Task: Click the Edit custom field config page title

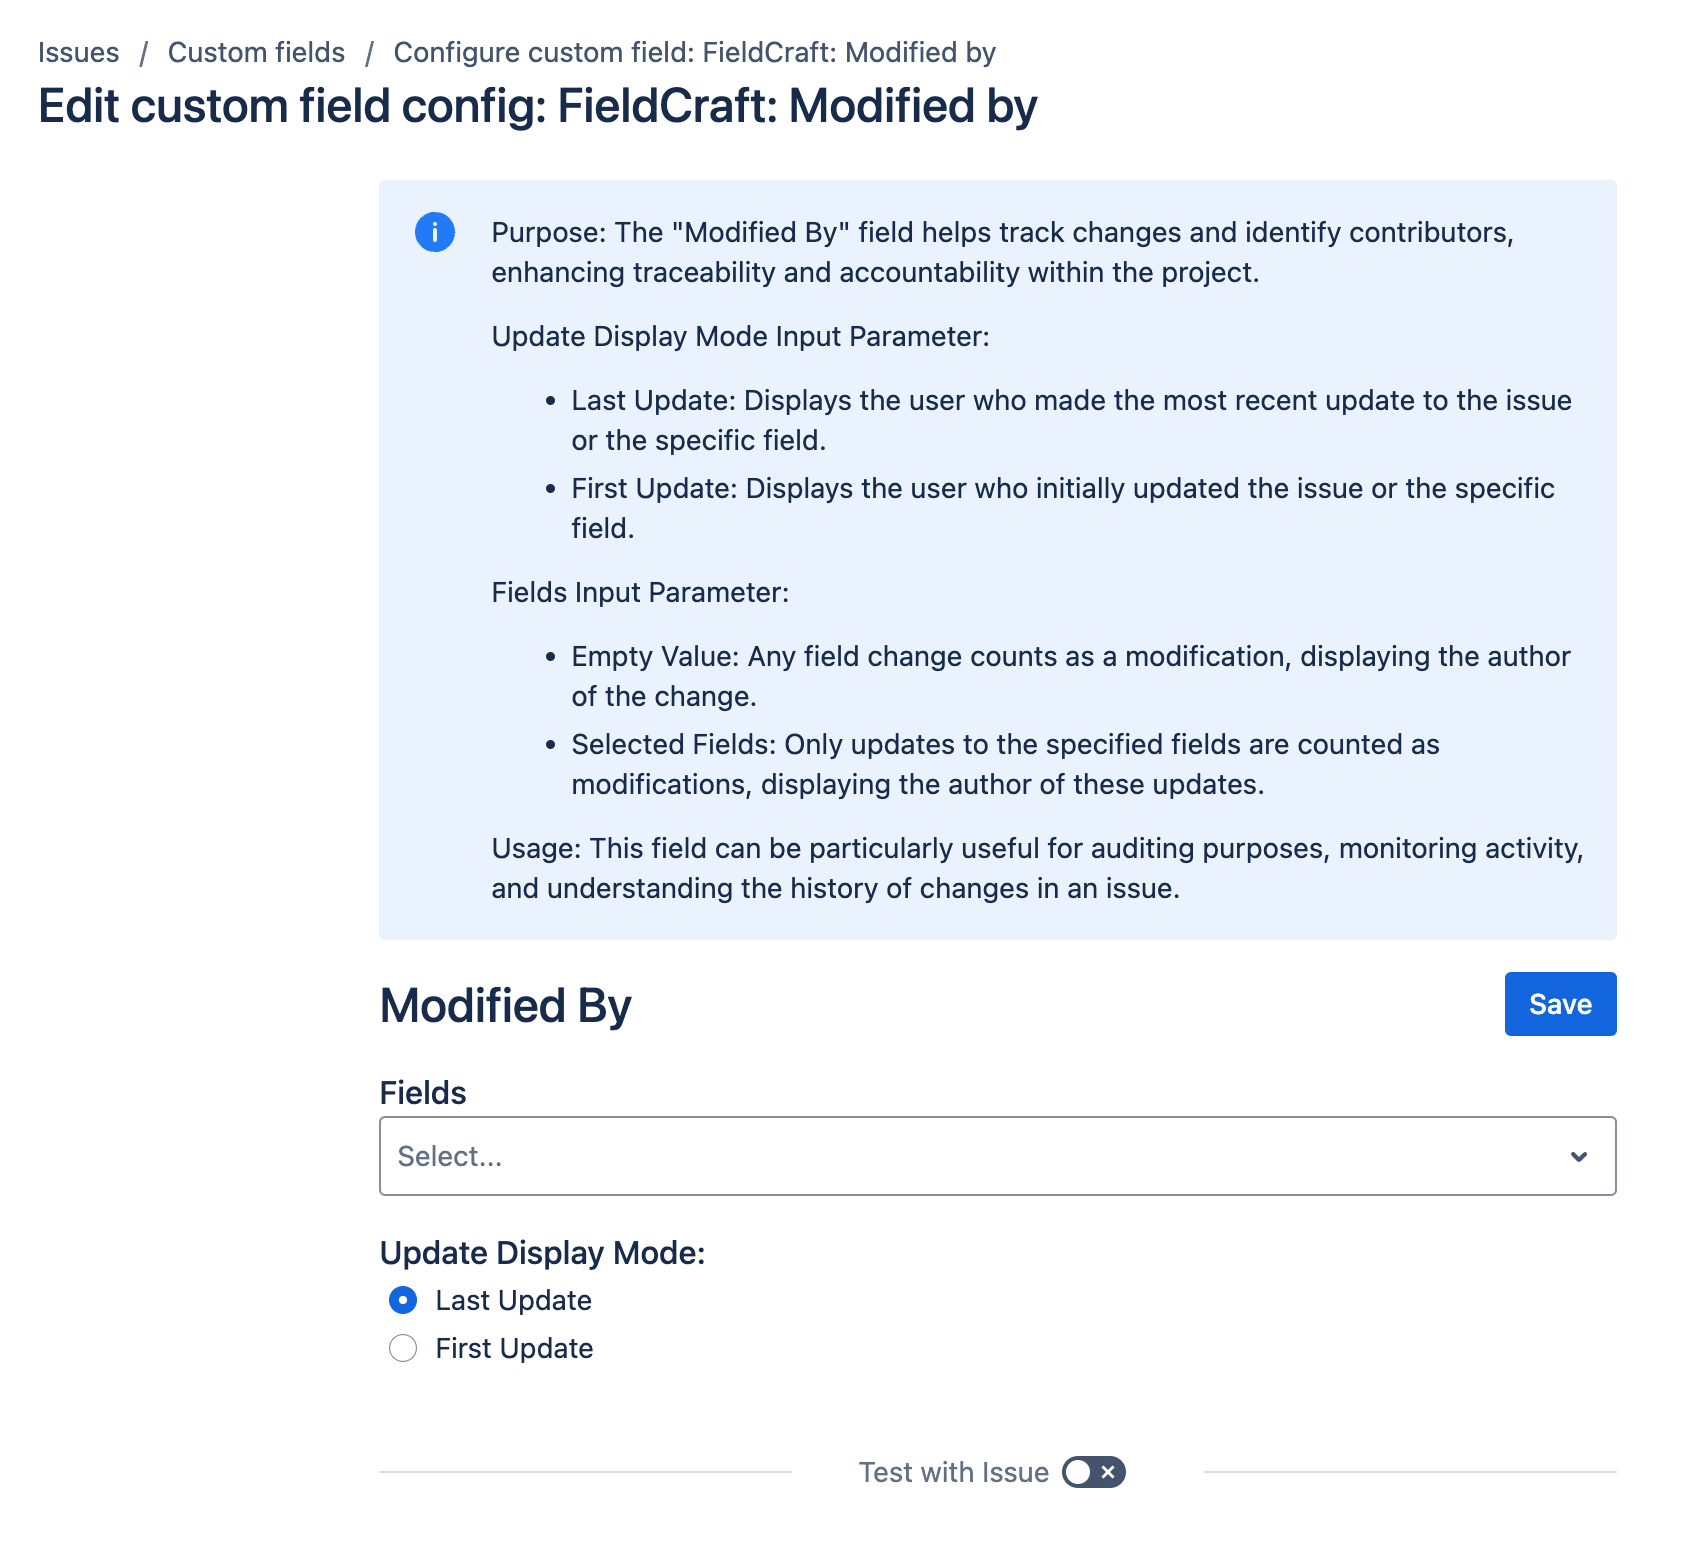Action: click(537, 106)
